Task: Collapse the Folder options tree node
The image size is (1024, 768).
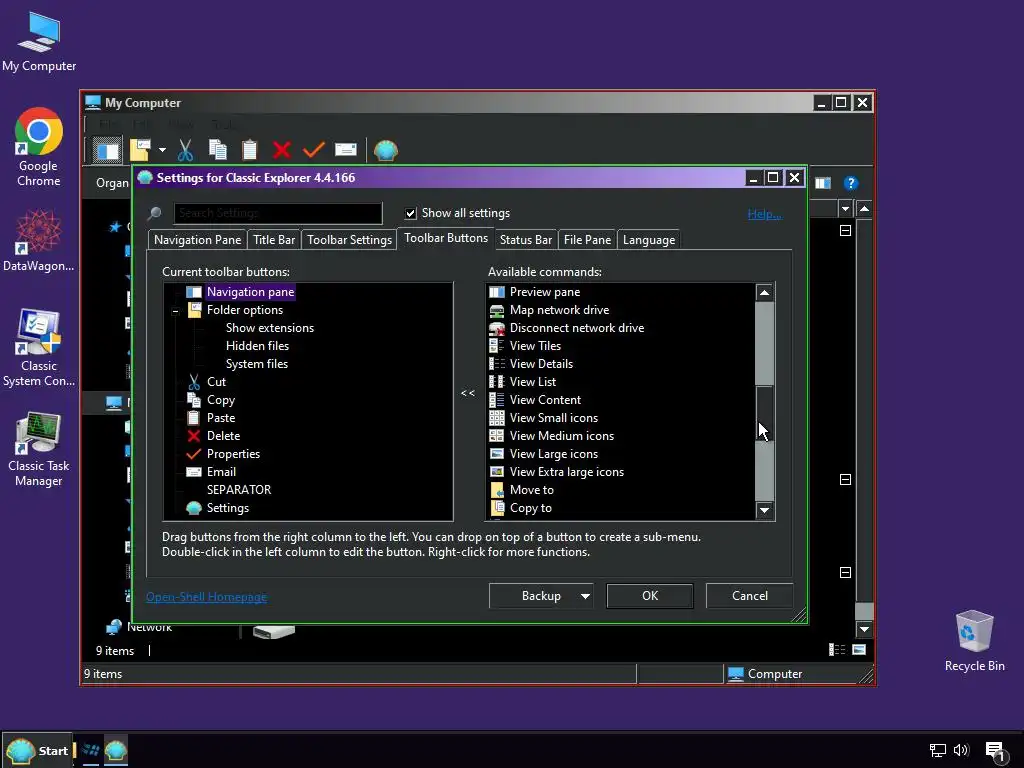Action: pos(175,311)
